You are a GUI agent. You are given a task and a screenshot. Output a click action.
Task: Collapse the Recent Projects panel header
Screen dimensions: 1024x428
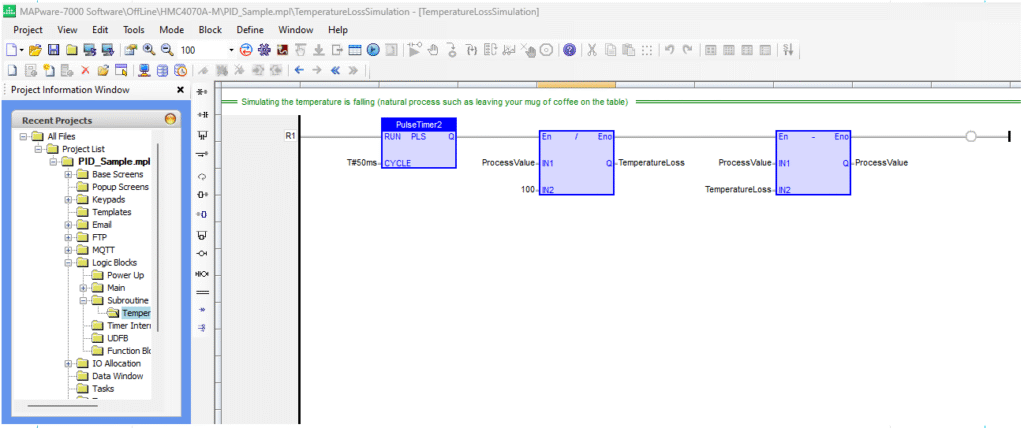170,120
